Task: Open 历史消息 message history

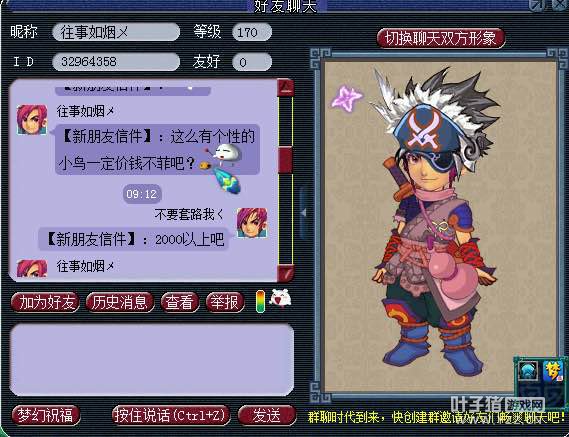Action: point(120,302)
